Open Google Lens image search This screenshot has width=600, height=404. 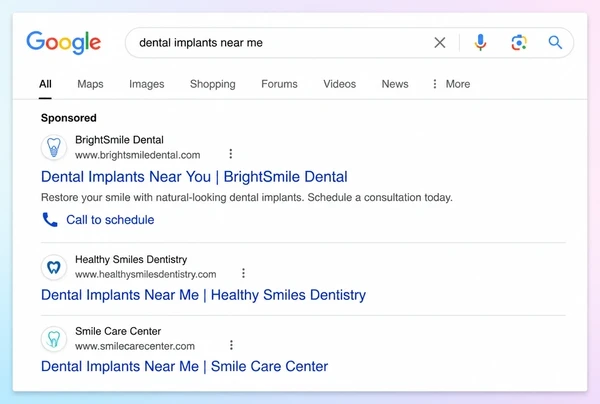pos(519,42)
